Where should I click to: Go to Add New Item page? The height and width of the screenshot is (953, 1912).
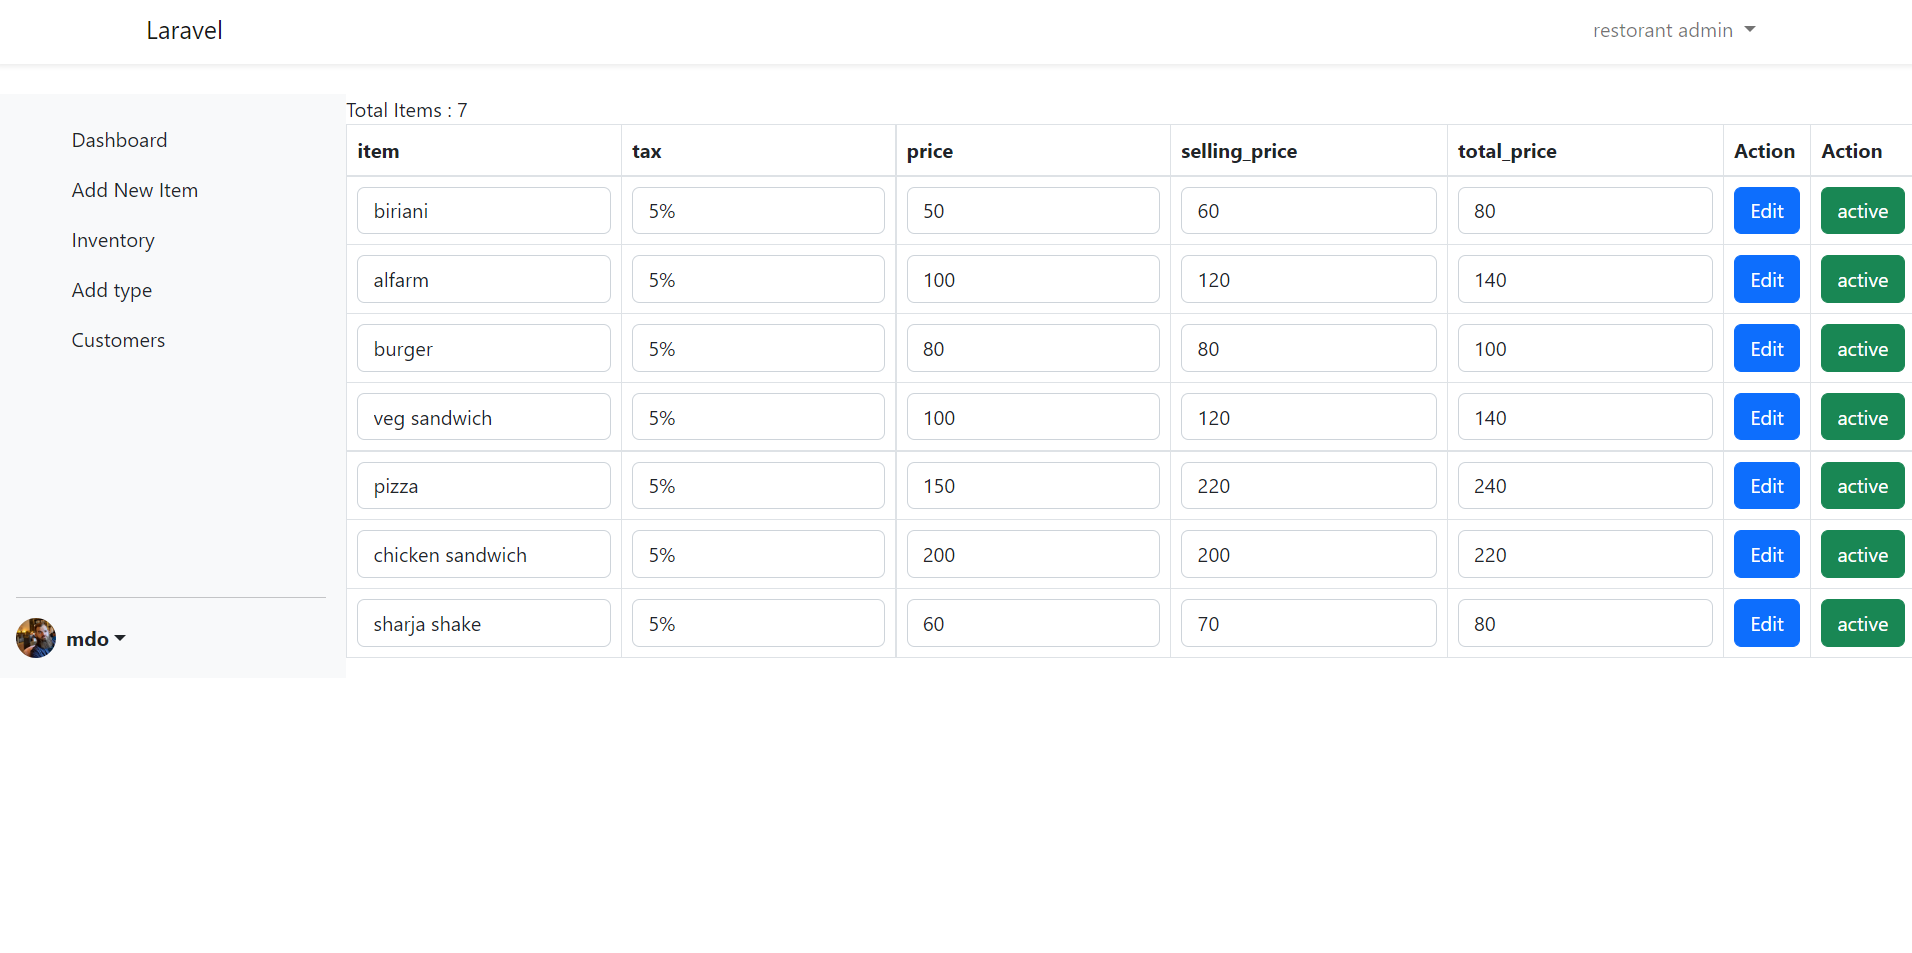[x=134, y=190]
